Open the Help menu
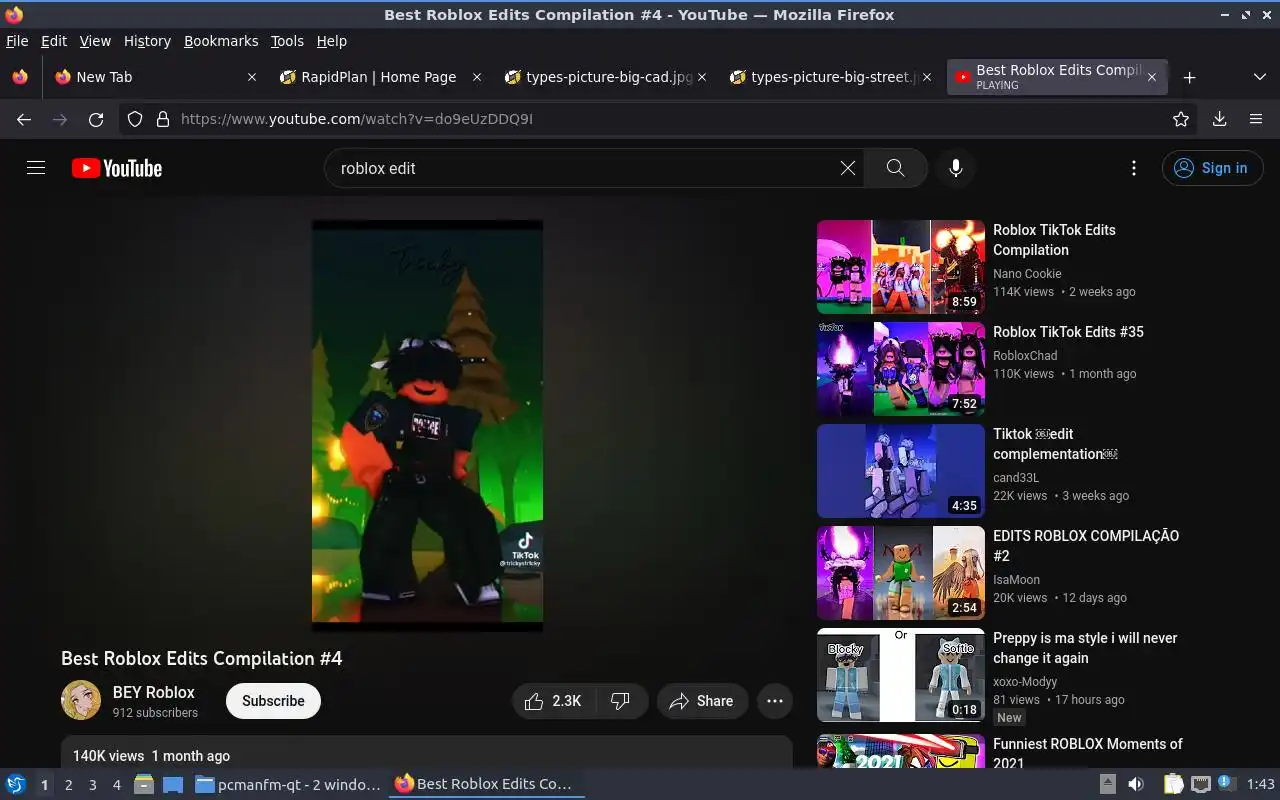 (x=331, y=41)
